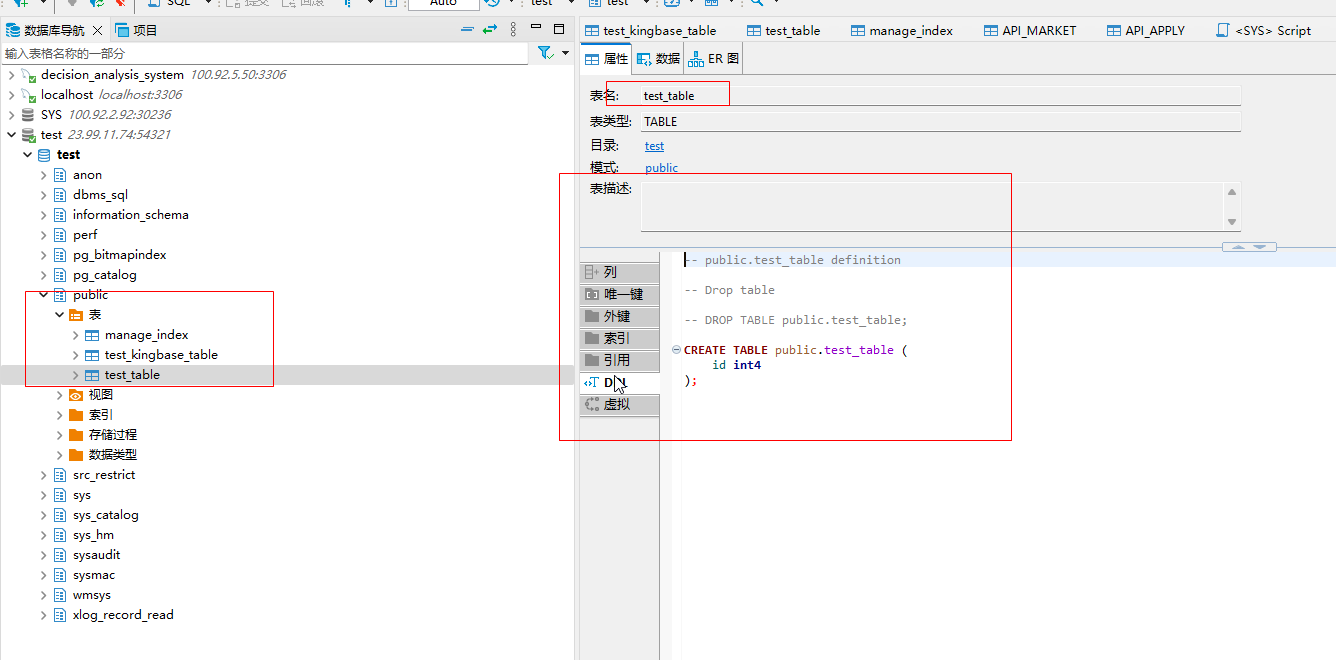The height and width of the screenshot is (660, 1336).
Task: Open navigator view menu three dots
Action: tap(513, 30)
